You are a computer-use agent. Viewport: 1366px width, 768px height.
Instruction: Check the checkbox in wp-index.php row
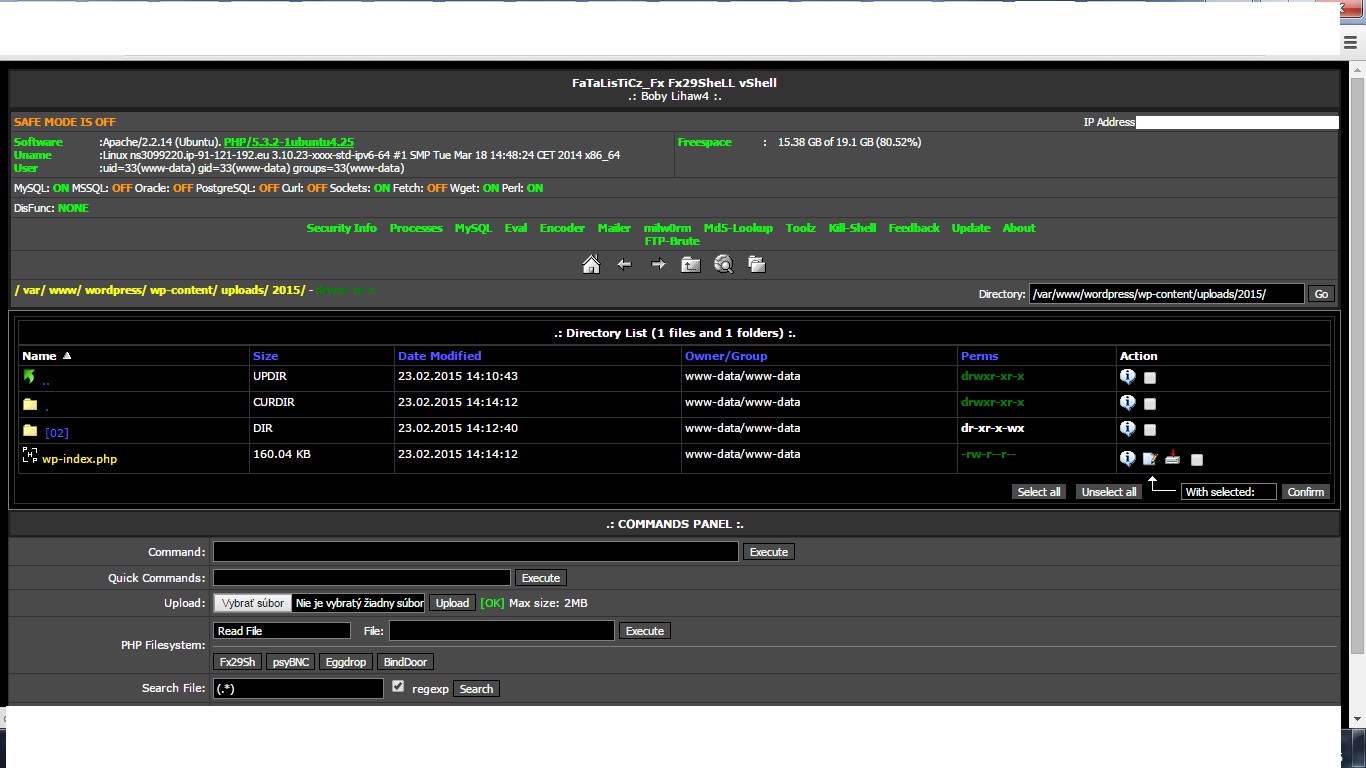click(x=1197, y=460)
